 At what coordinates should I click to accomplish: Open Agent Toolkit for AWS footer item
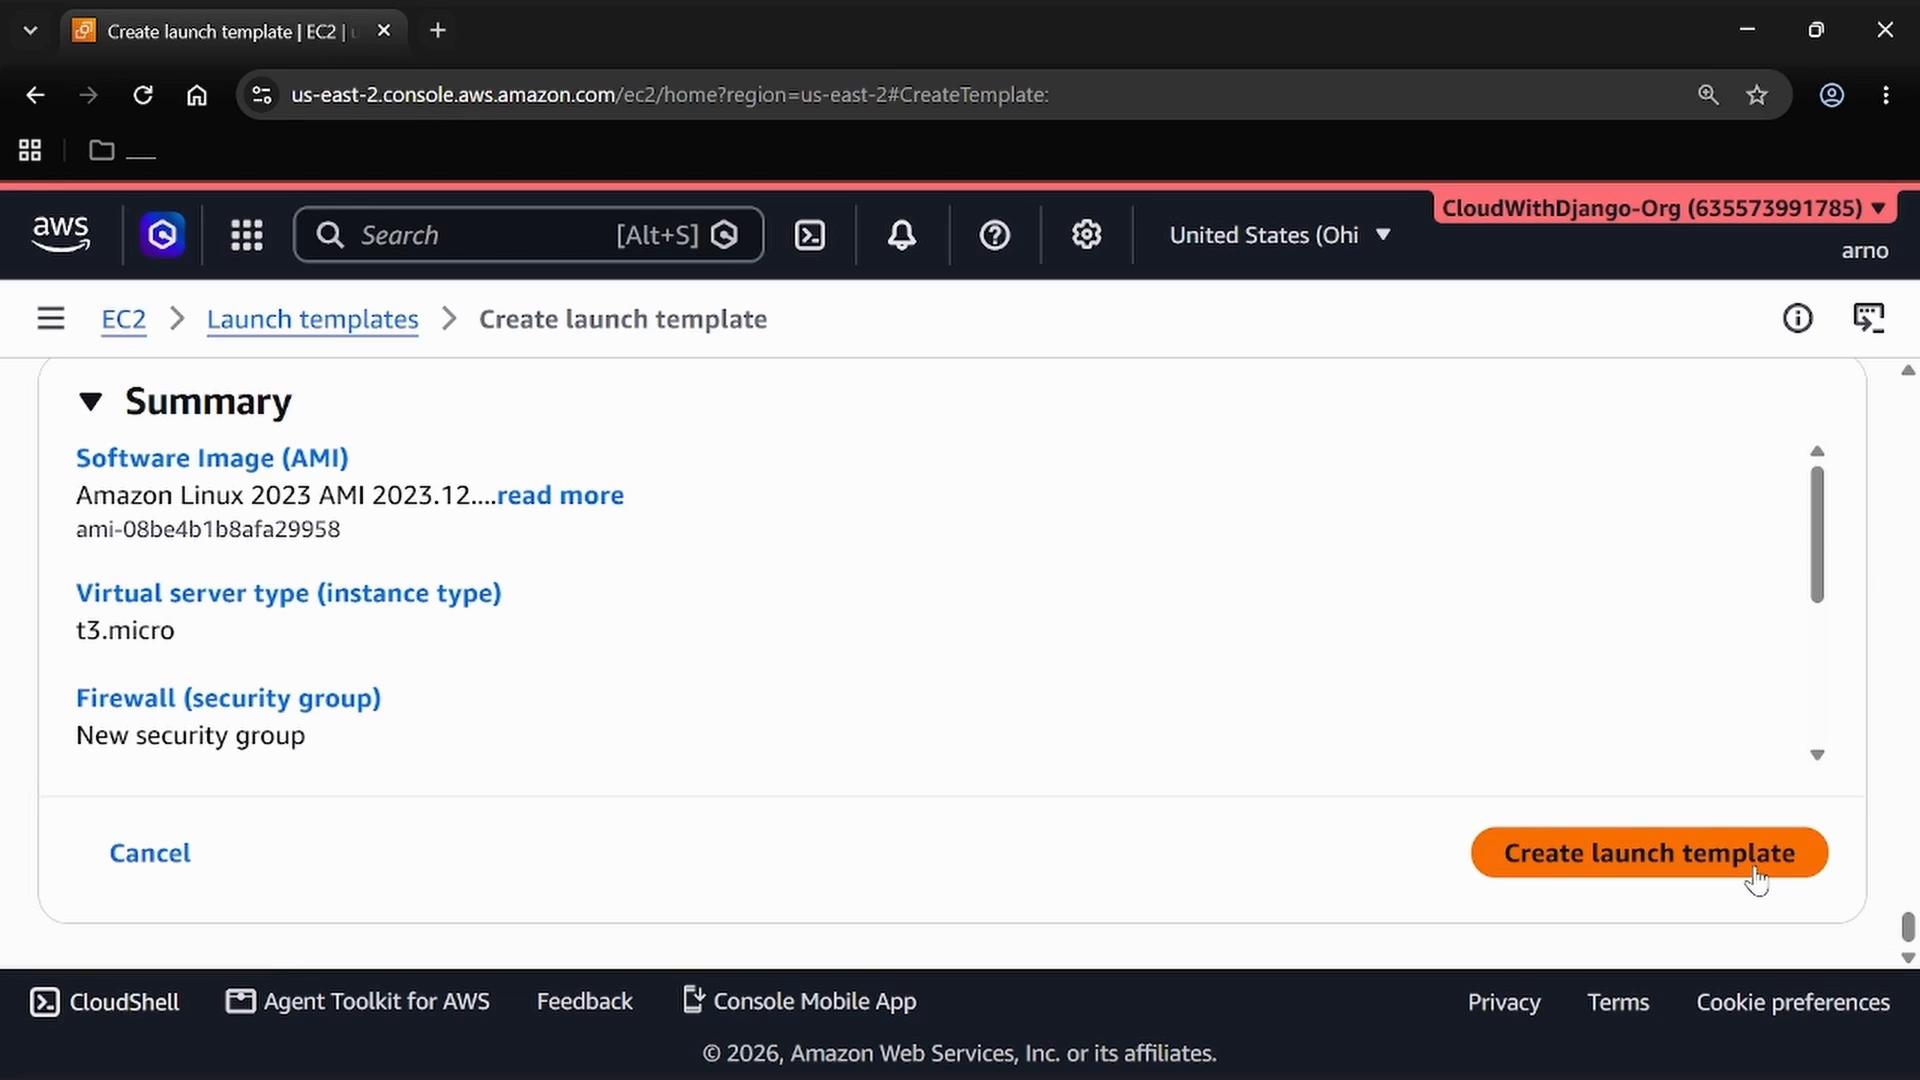pos(358,1002)
